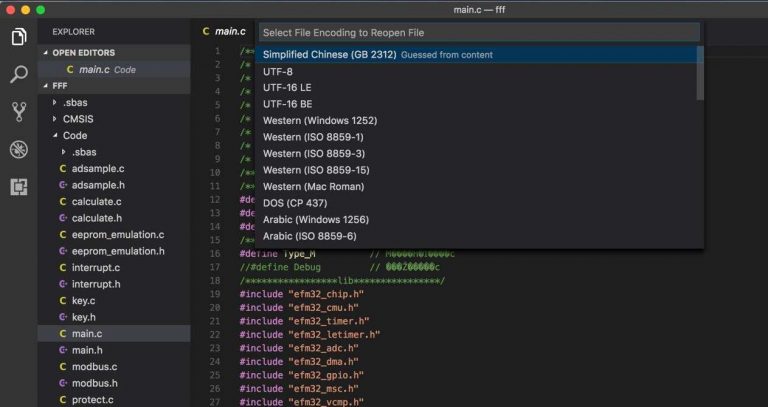
Task: Open the Explorer view in activity bar
Action: (18, 37)
